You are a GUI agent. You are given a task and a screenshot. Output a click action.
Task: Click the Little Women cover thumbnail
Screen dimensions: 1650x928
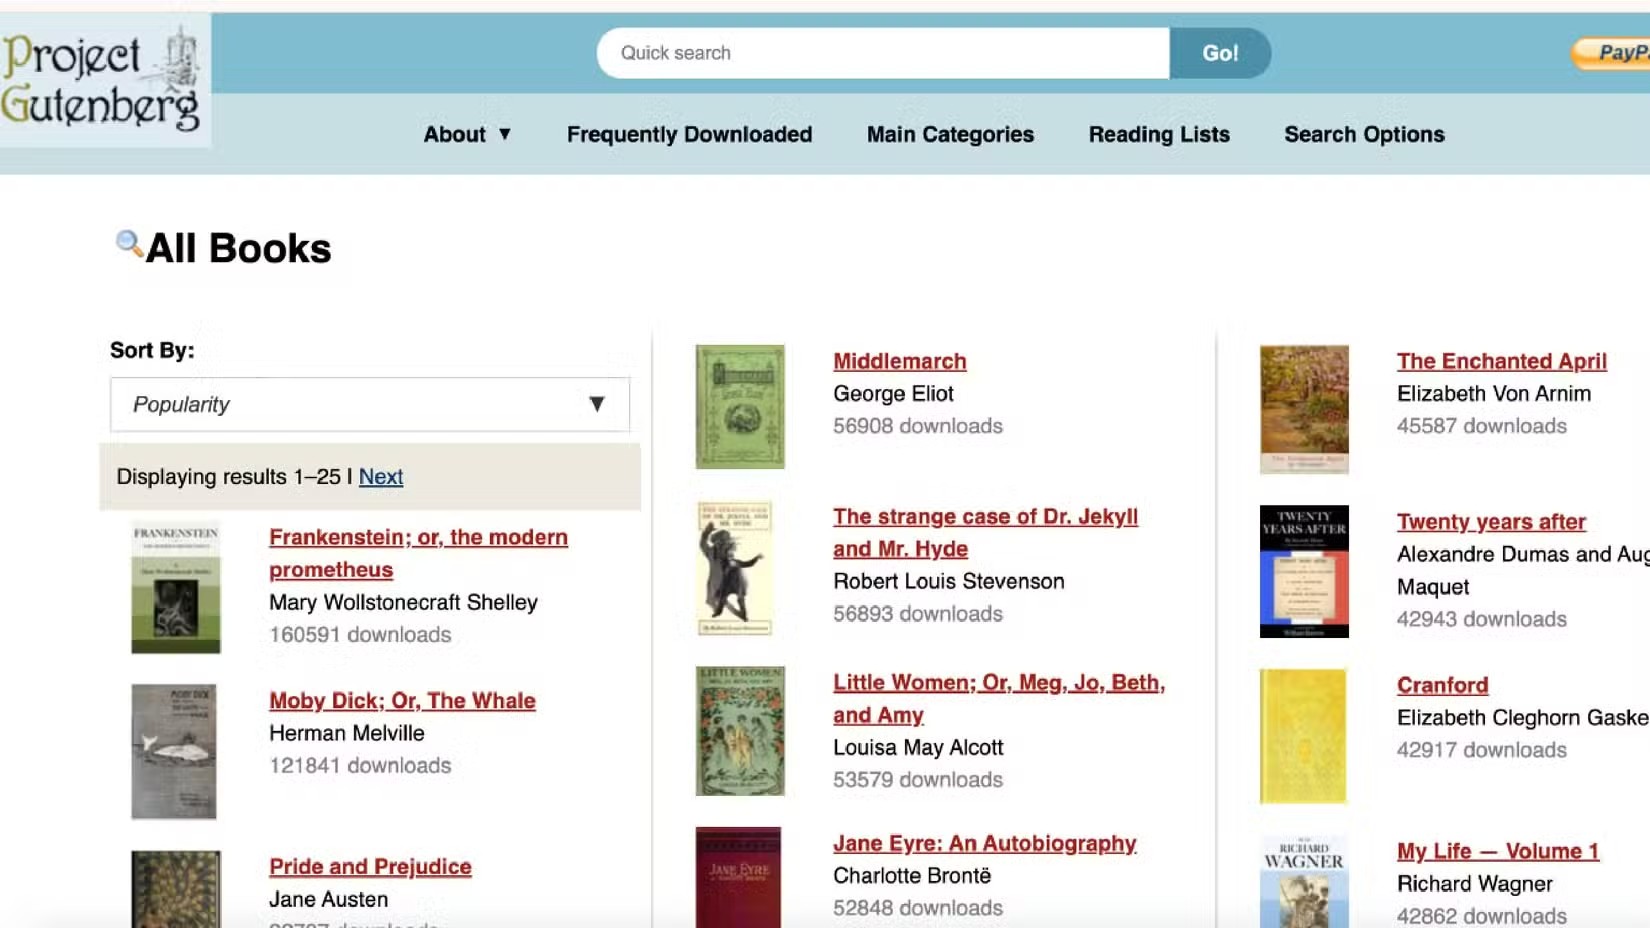click(739, 731)
